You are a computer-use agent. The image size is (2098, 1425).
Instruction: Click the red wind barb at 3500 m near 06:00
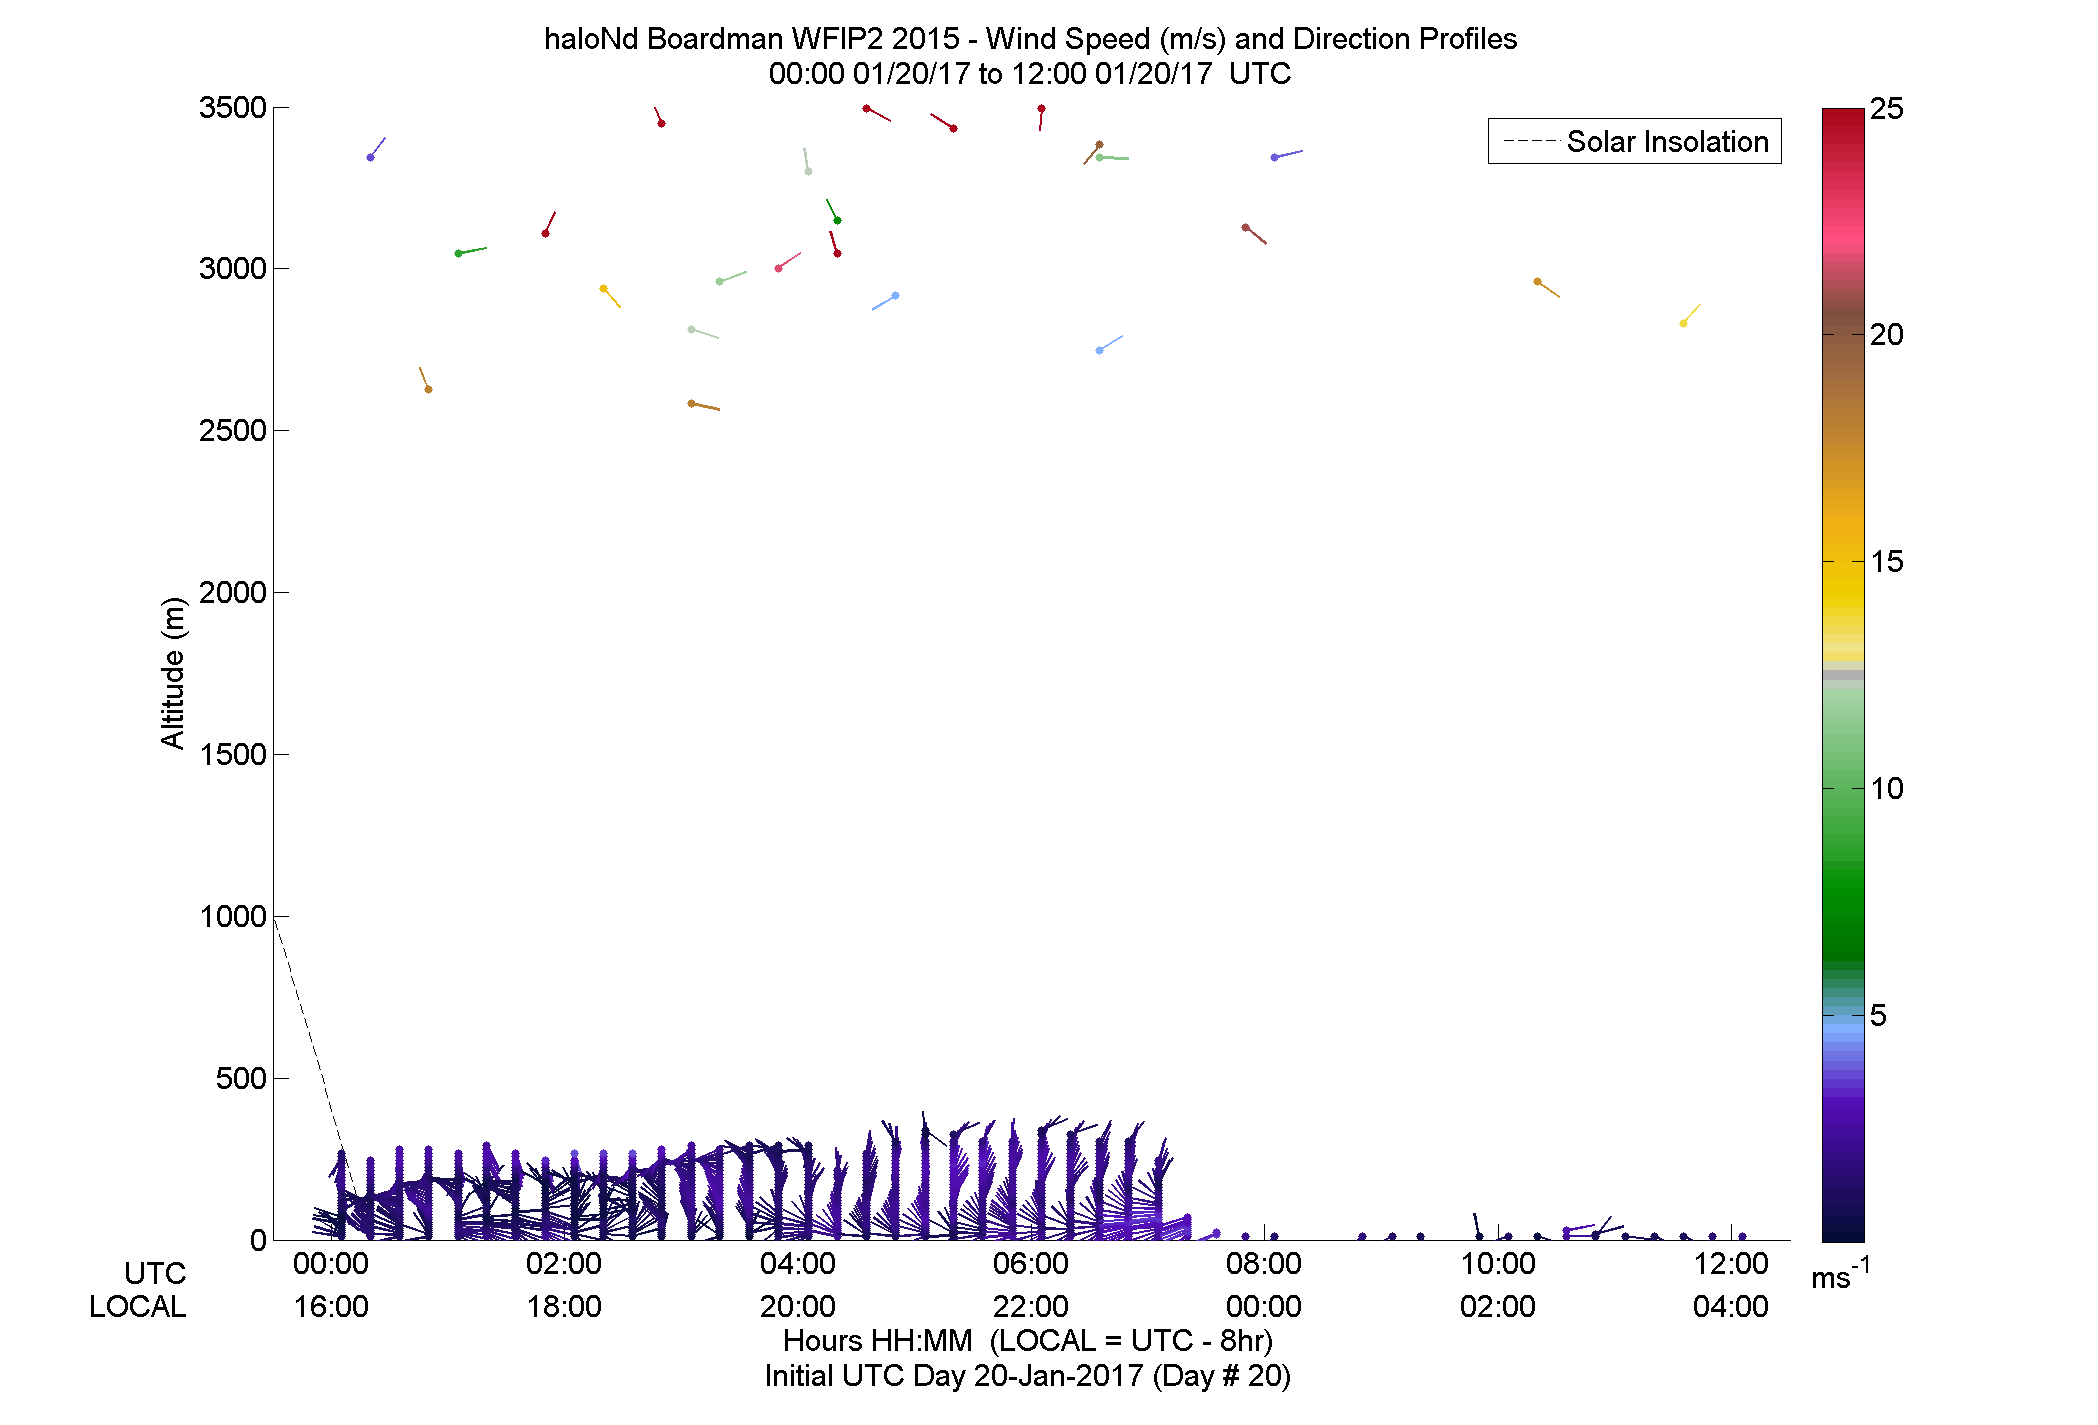pyautogui.click(x=1041, y=118)
